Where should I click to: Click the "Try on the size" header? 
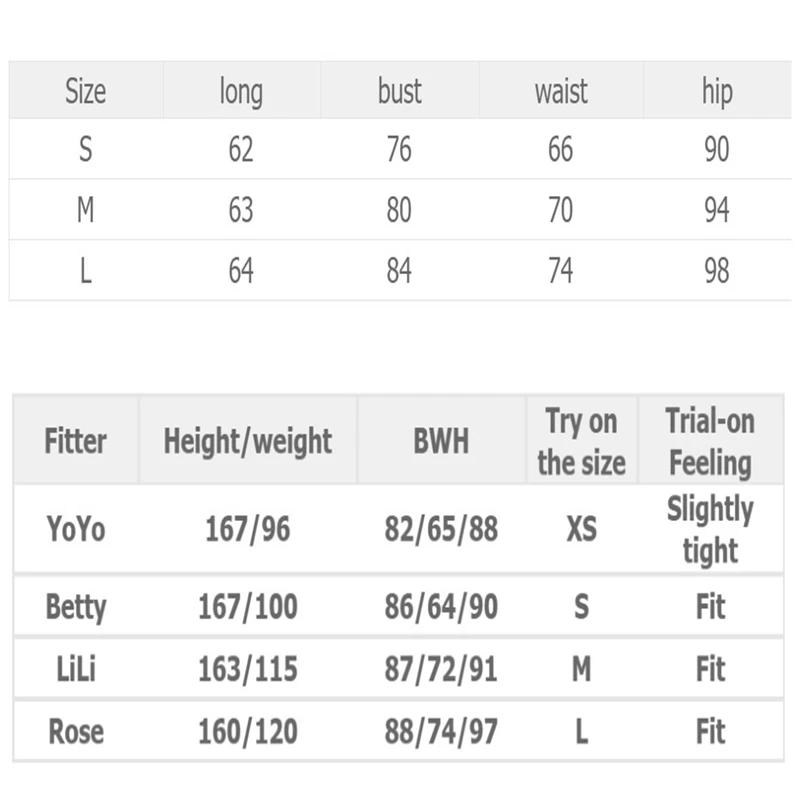(x=581, y=441)
